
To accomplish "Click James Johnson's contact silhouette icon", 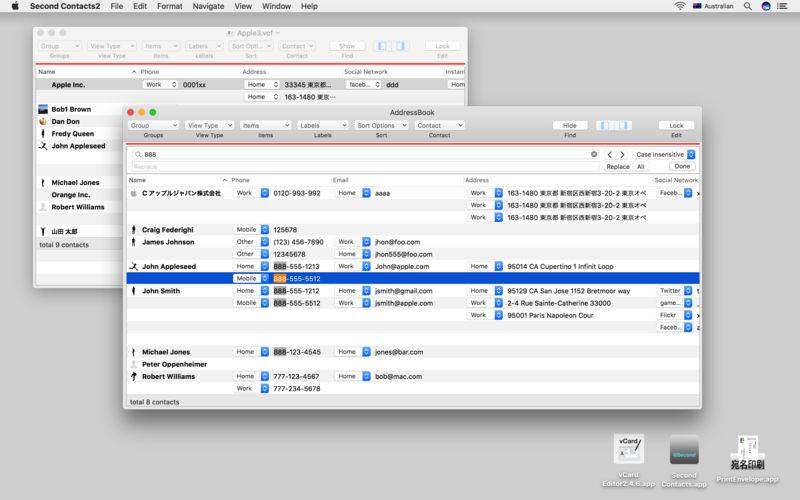I will (x=134, y=242).
